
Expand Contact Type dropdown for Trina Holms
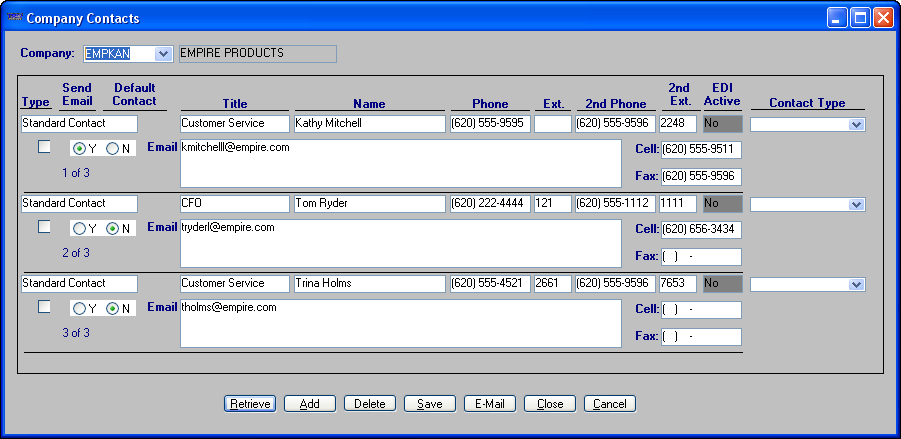[856, 285]
